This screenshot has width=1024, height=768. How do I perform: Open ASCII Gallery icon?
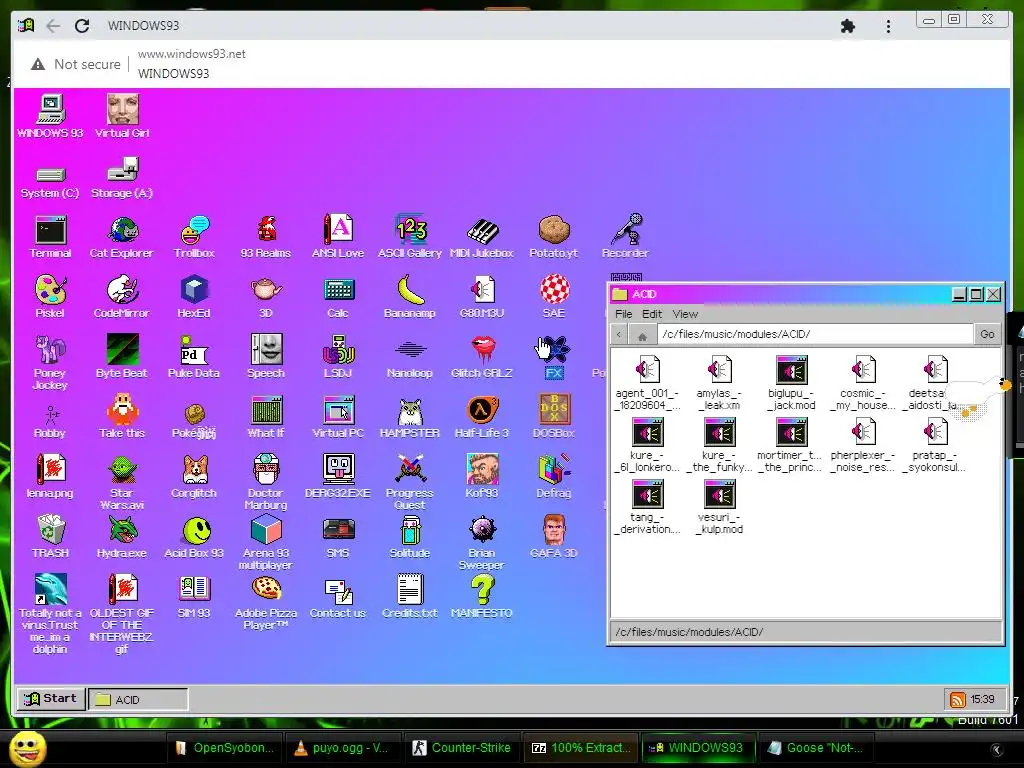coord(410,236)
